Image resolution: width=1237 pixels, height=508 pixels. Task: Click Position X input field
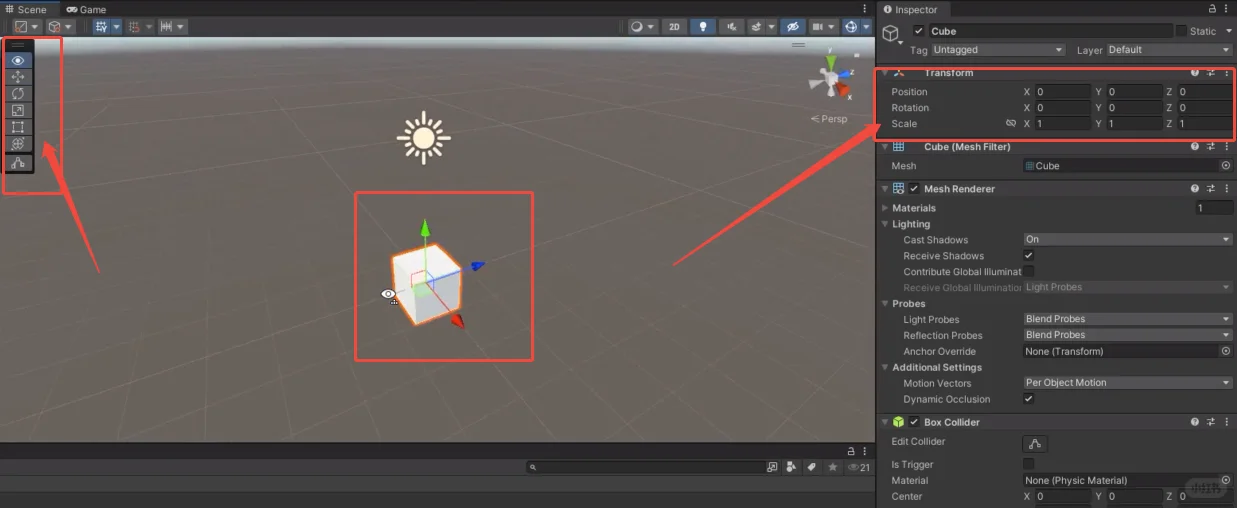(x=1063, y=92)
